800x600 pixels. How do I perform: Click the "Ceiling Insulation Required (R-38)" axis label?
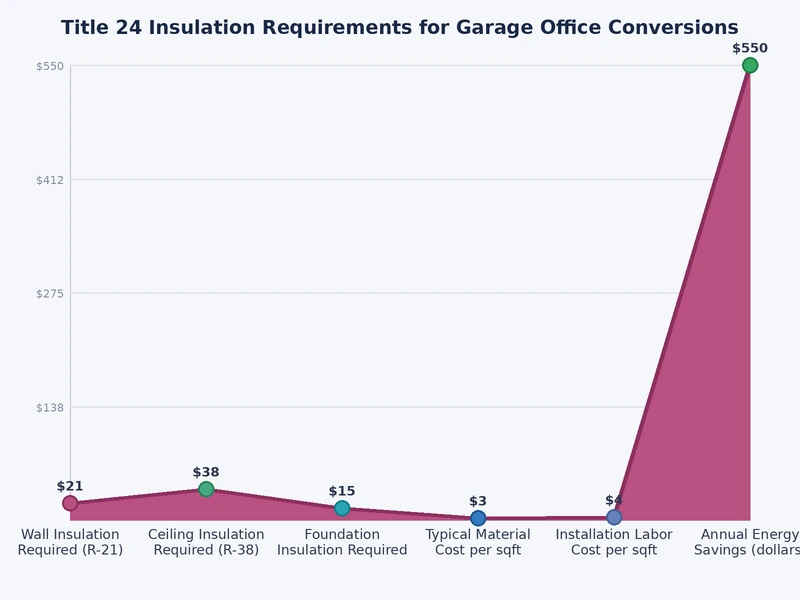206,542
